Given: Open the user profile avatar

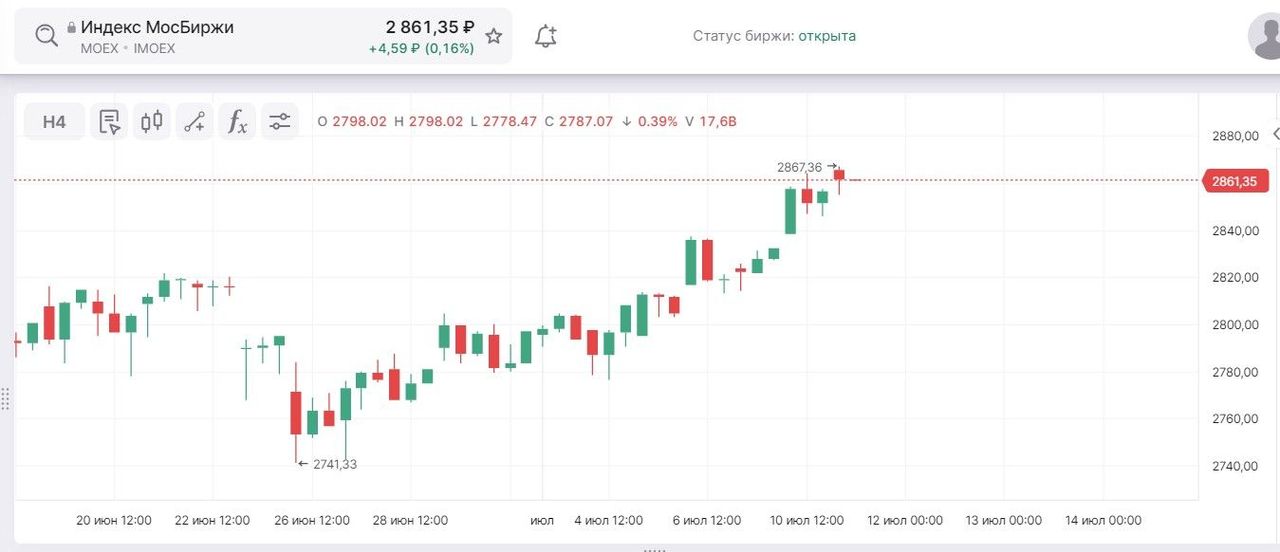Looking at the screenshot, I should tap(1268, 36).
